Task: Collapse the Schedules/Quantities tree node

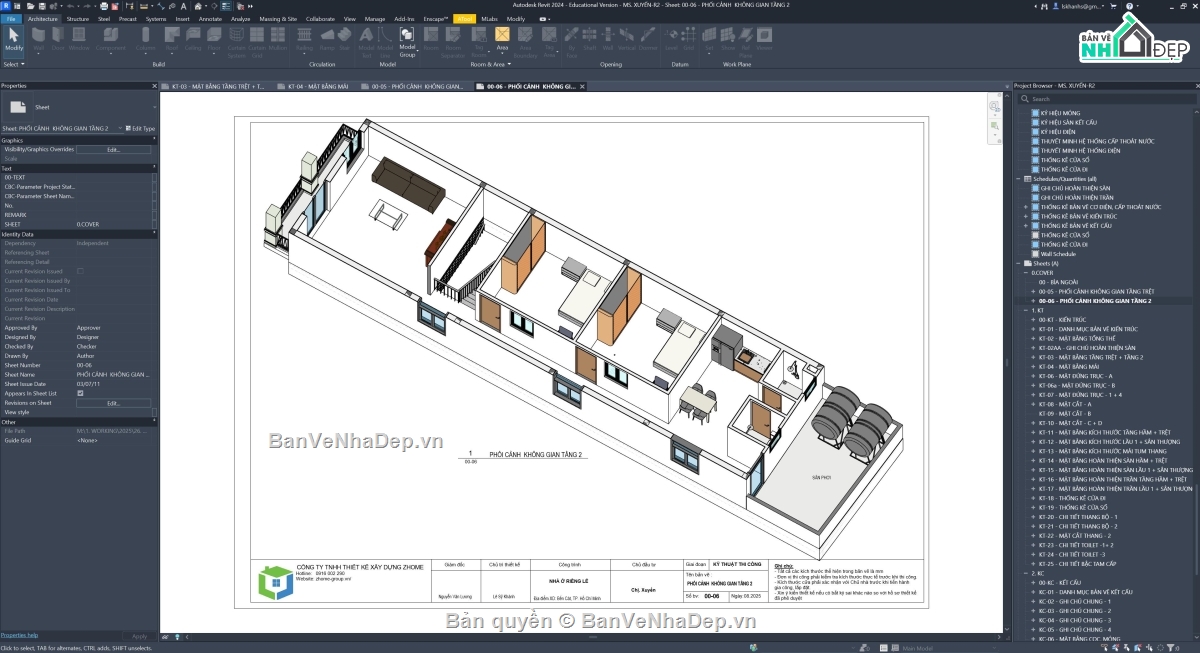Action: point(1018,178)
